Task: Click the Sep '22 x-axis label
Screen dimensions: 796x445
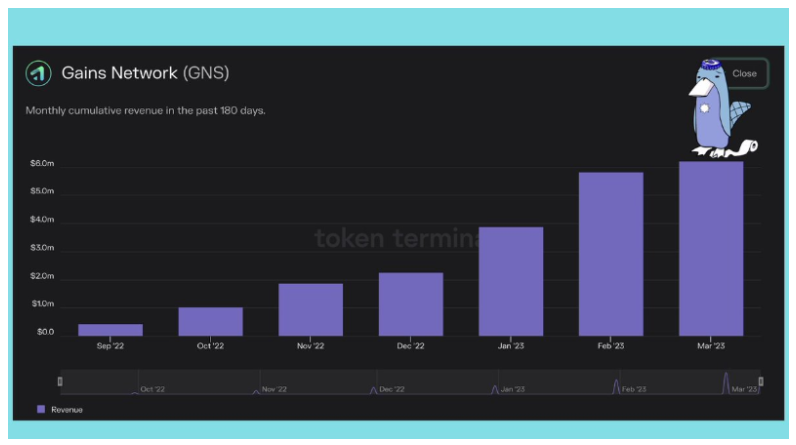Action: pyautogui.click(x=110, y=346)
